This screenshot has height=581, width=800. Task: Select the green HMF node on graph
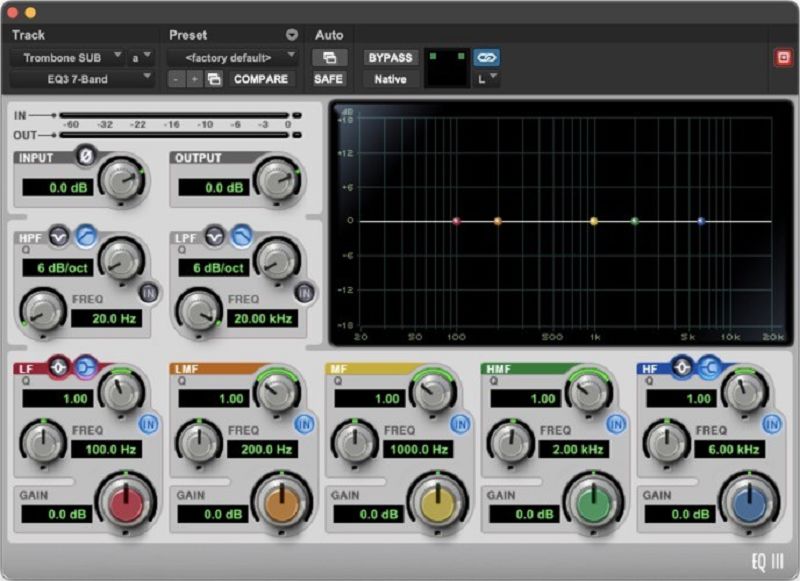635,221
